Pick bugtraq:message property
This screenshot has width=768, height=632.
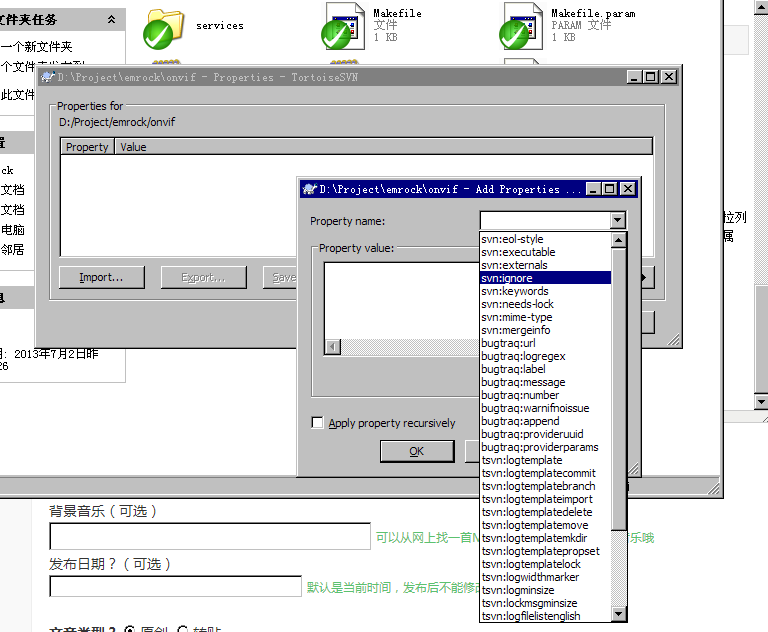(x=546, y=382)
